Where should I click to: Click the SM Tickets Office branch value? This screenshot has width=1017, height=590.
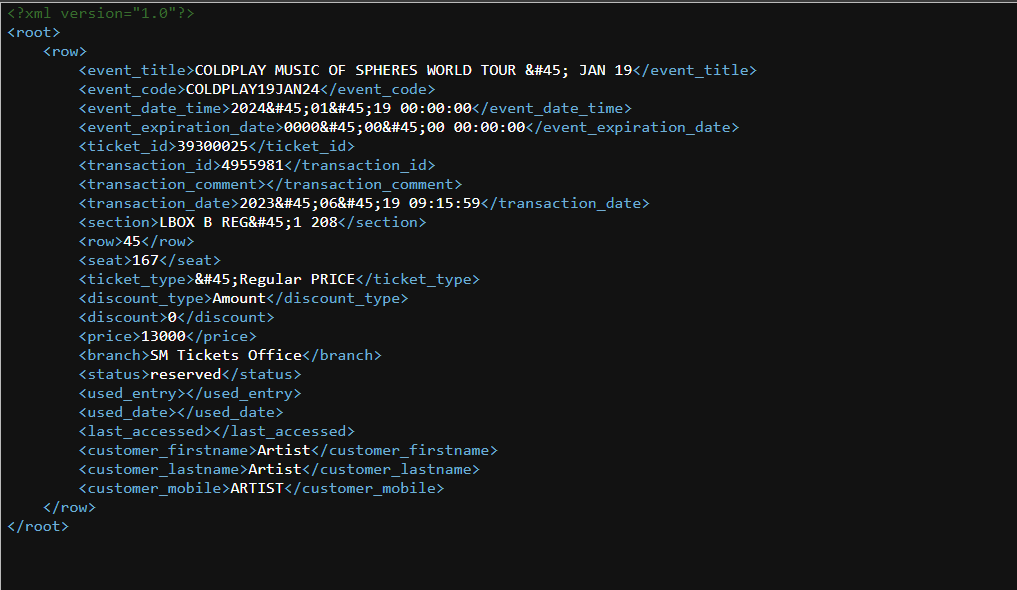click(x=225, y=355)
